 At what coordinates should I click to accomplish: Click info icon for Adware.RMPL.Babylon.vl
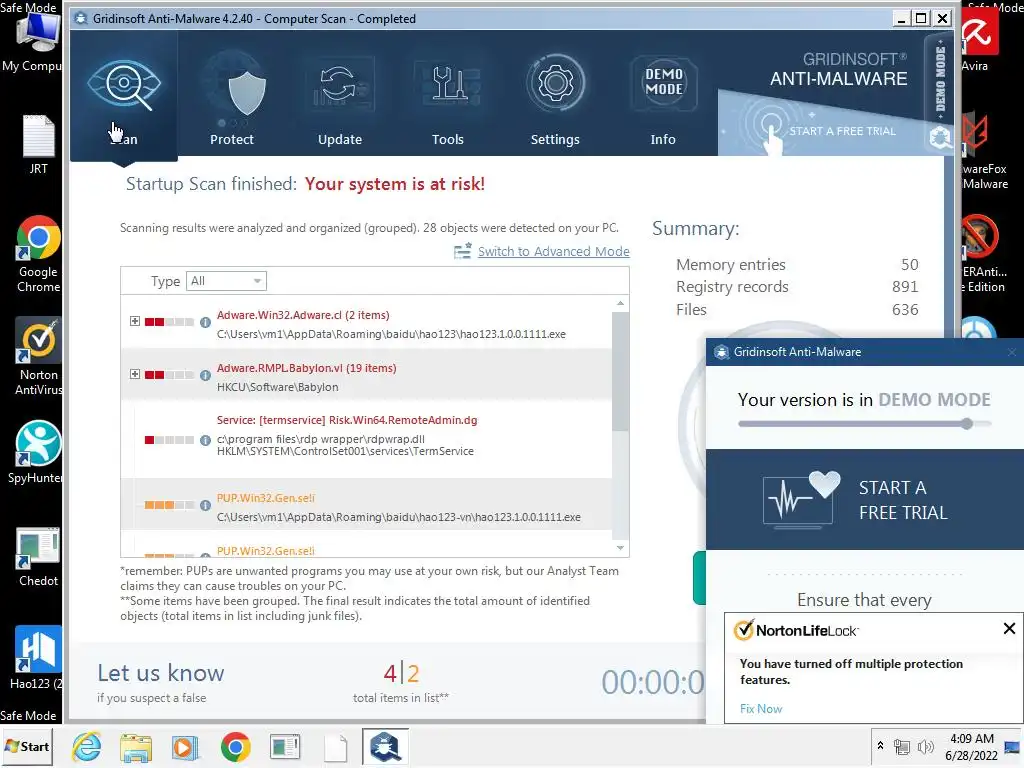[205, 375]
